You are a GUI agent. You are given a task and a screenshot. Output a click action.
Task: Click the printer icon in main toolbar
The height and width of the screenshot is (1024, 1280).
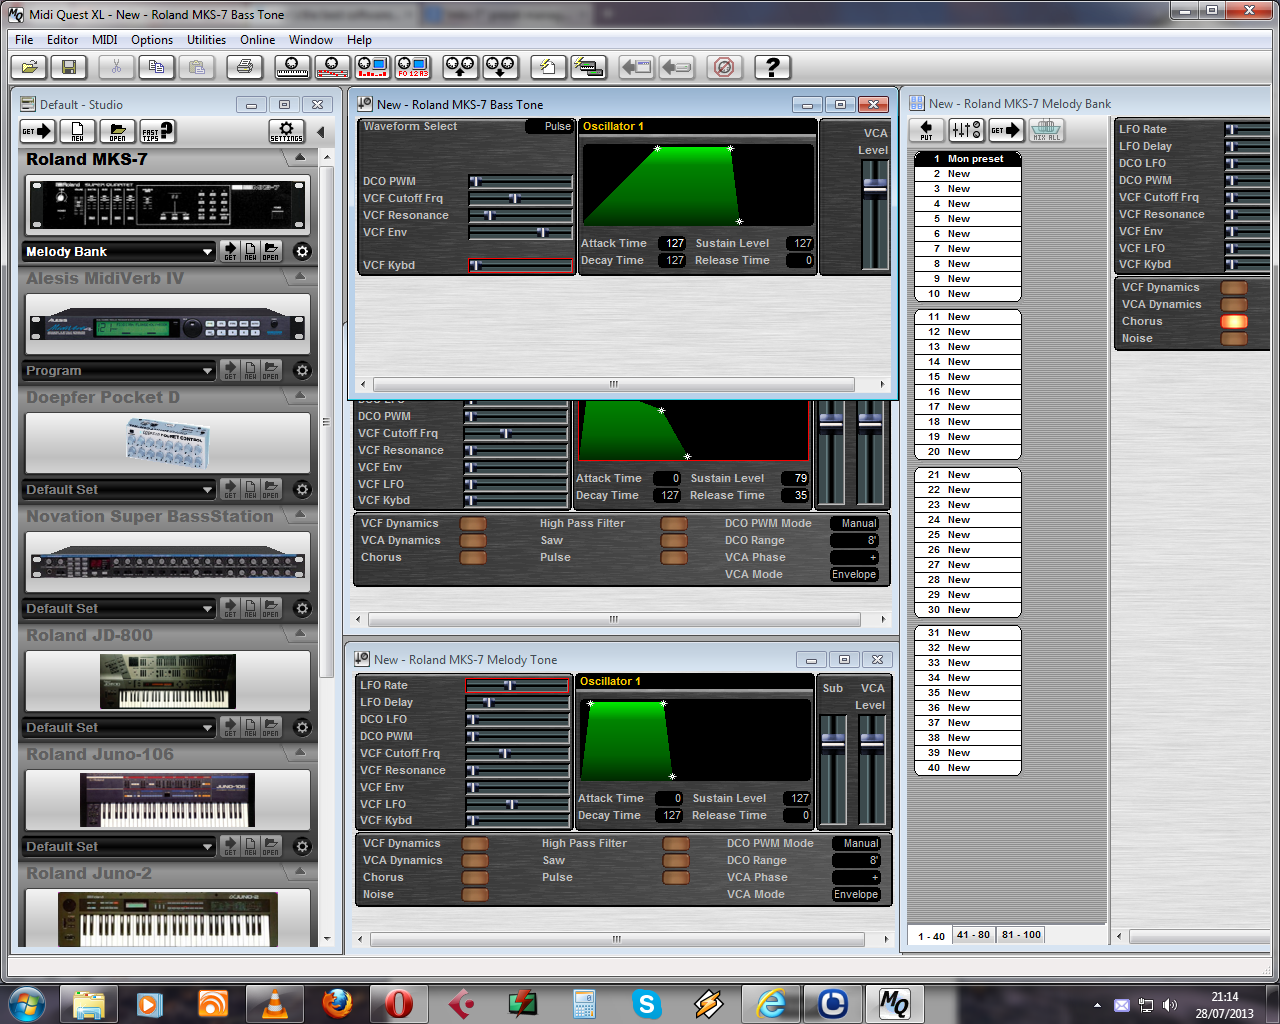[244, 67]
